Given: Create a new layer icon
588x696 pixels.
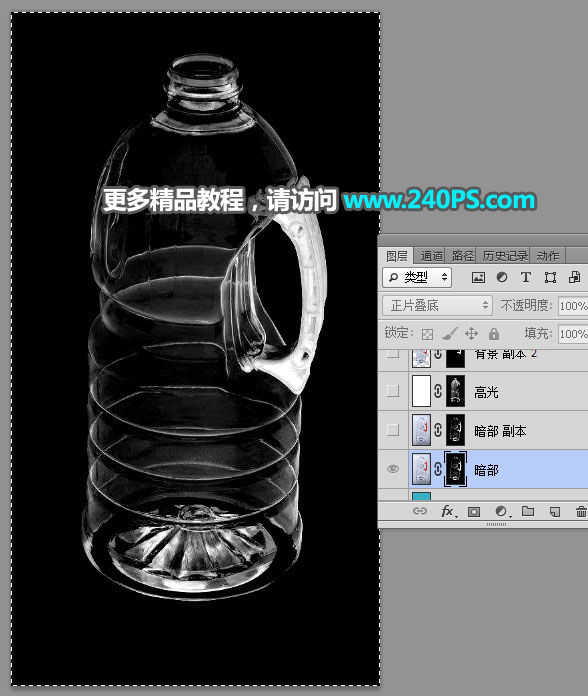Looking at the screenshot, I should [554, 512].
